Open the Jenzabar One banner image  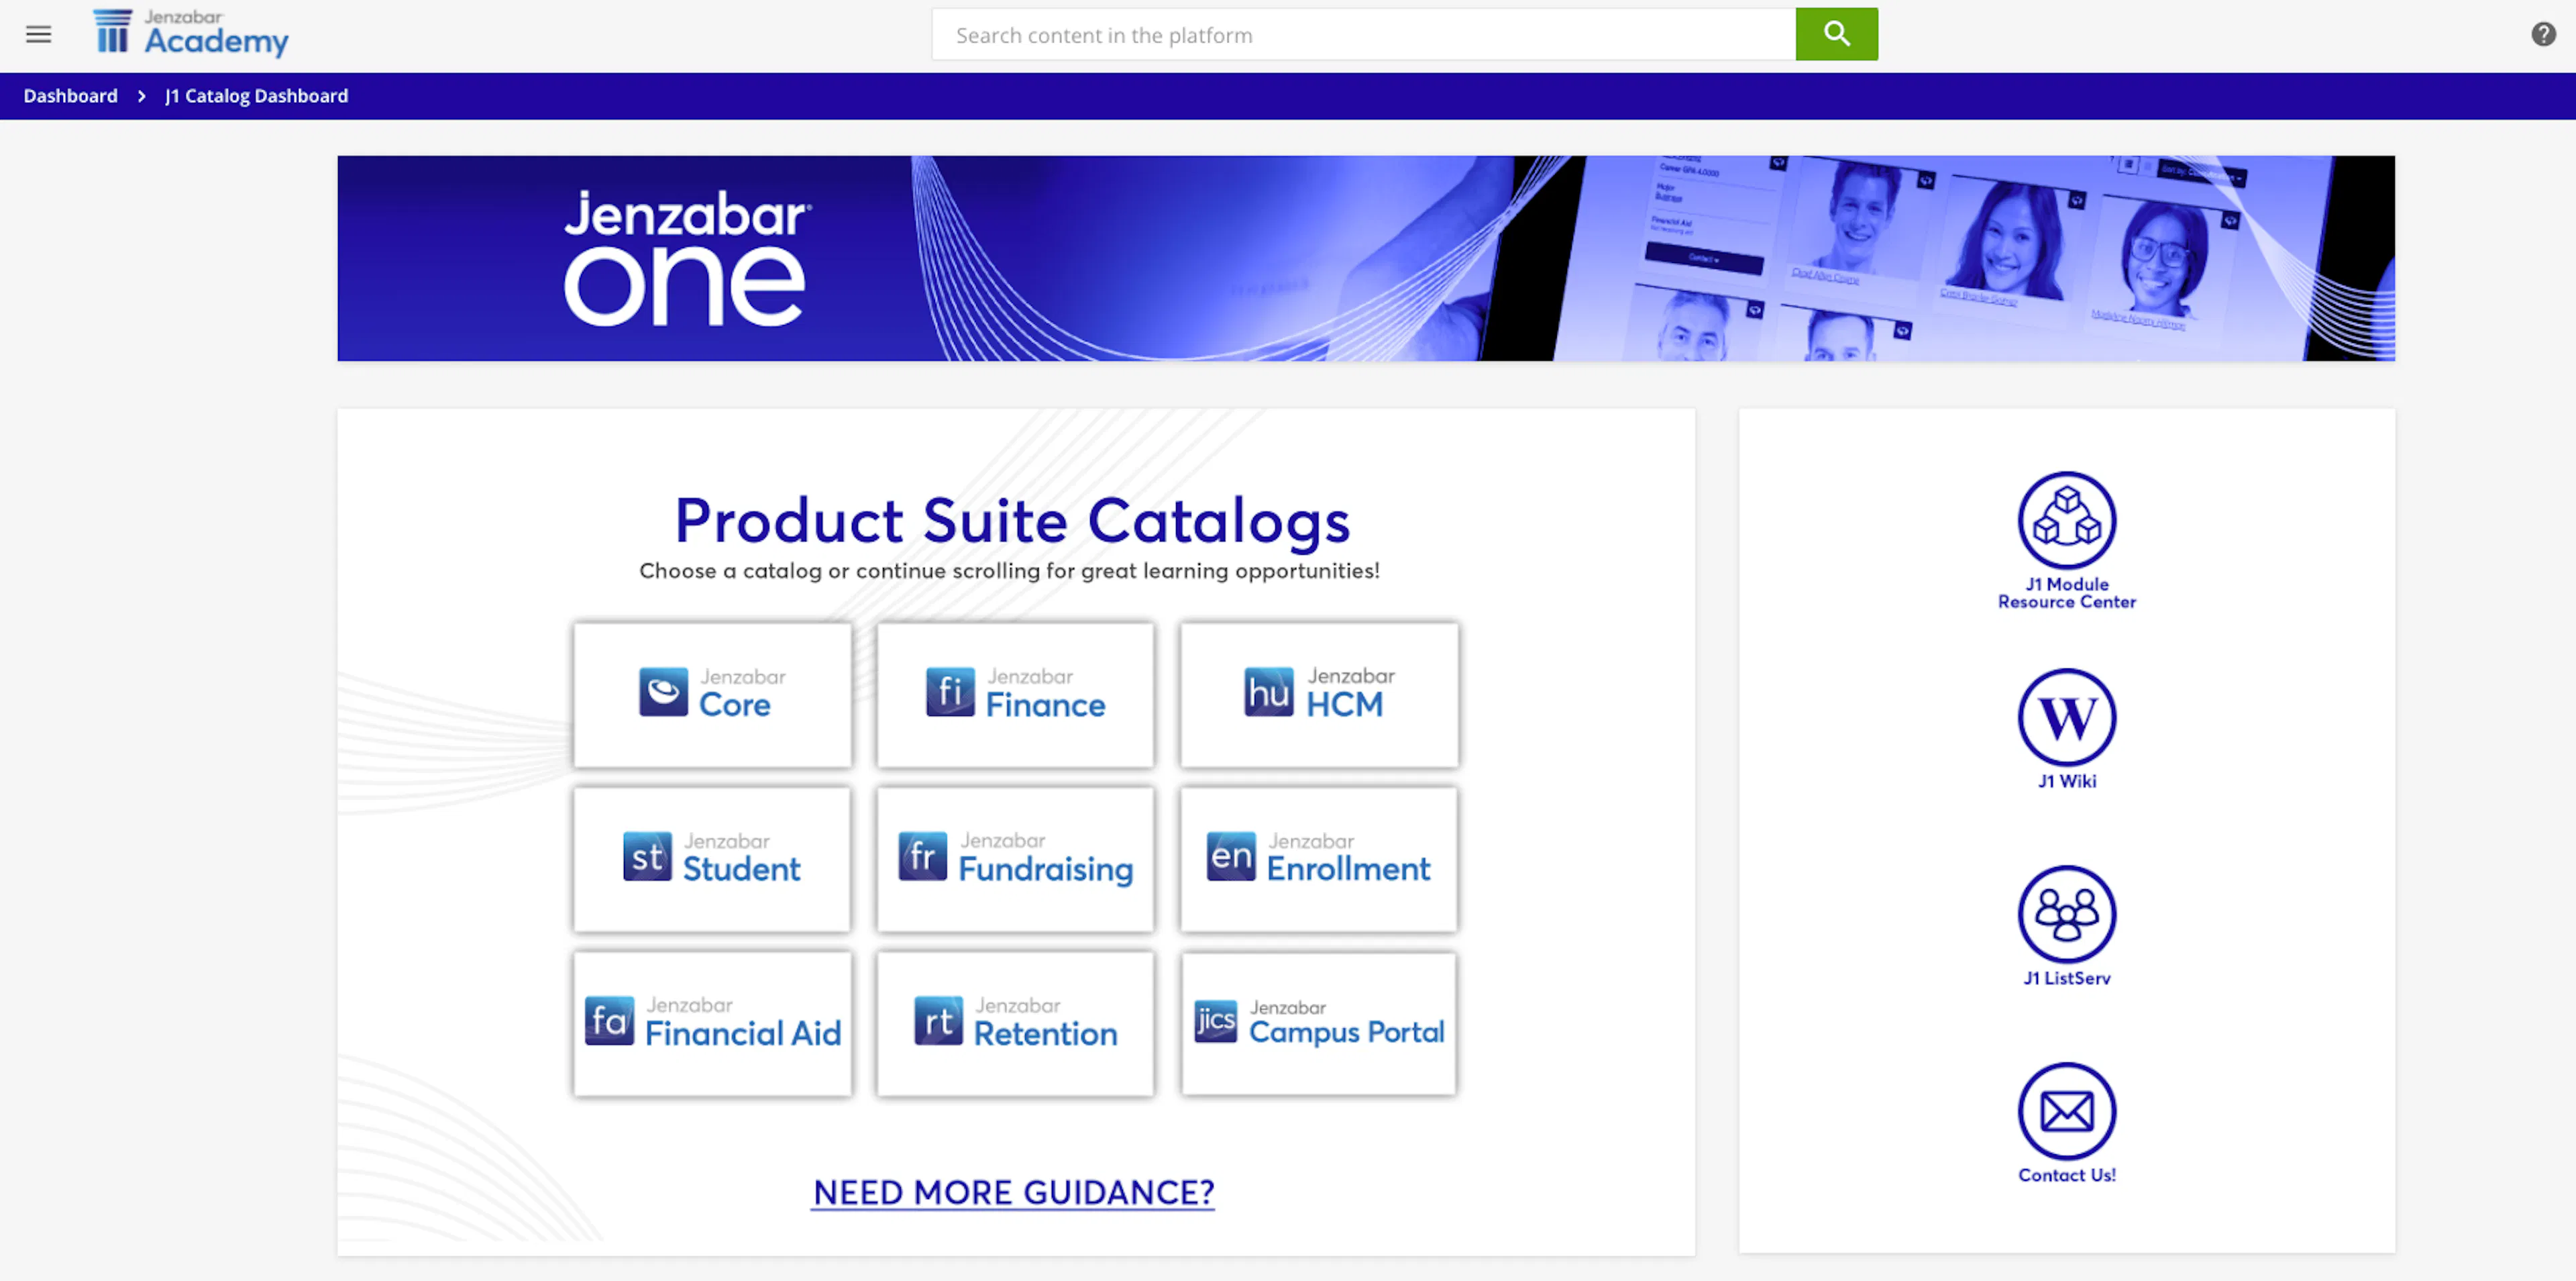pos(1366,258)
